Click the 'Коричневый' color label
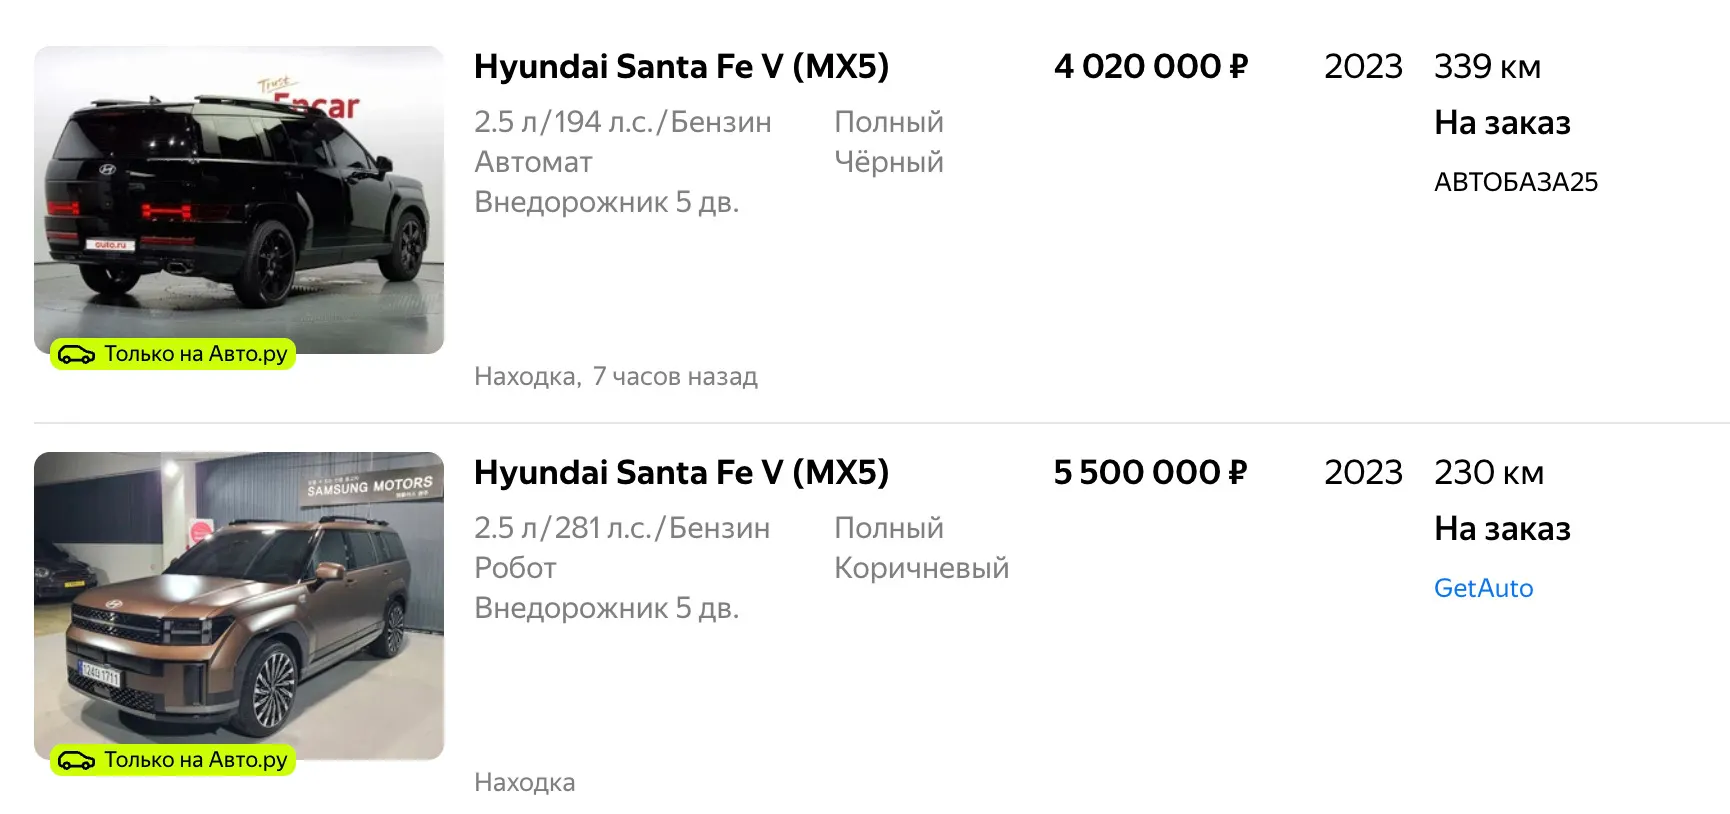Screen dimensions: 1730x814 (921, 568)
